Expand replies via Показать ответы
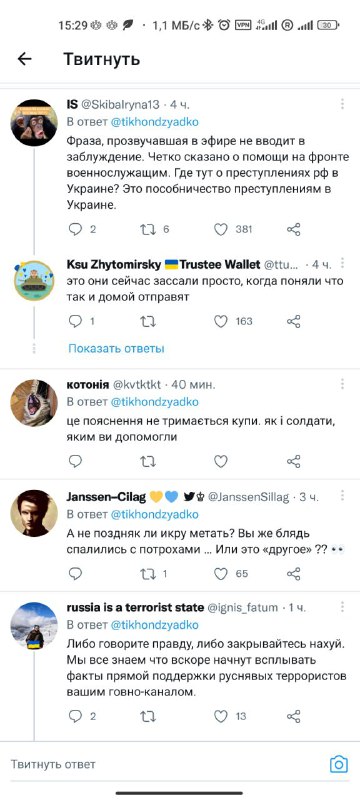360x800 pixels. point(116,349)
